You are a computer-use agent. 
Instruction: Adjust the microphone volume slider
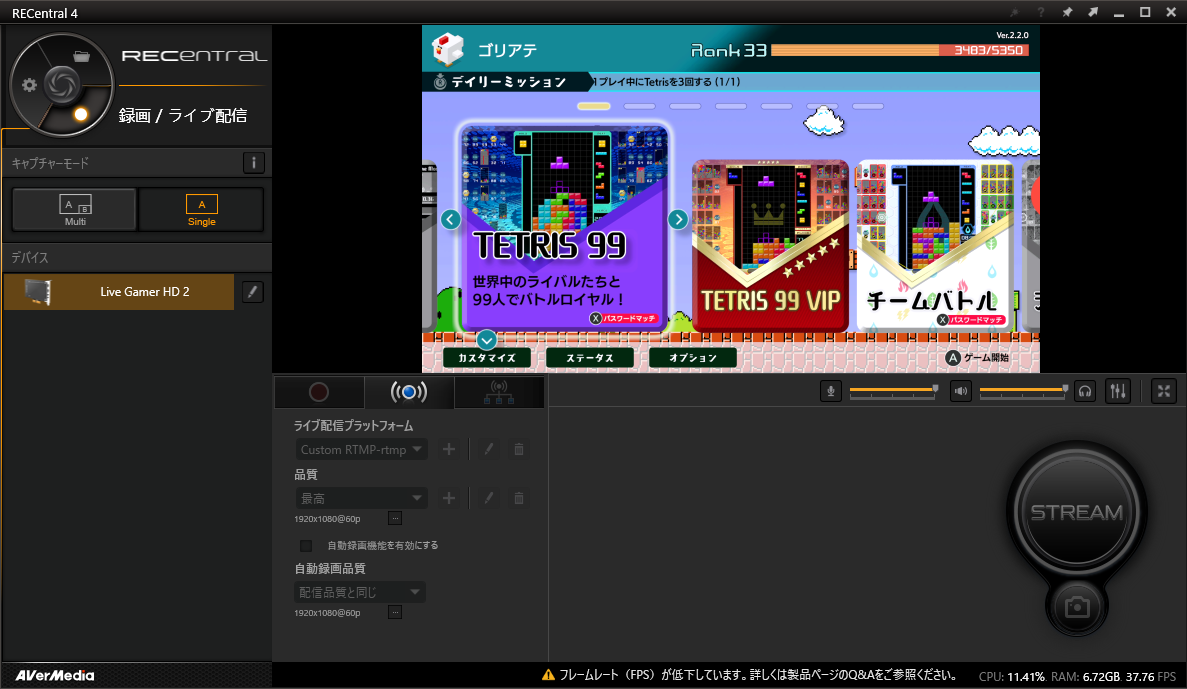[x=894, y=390]
